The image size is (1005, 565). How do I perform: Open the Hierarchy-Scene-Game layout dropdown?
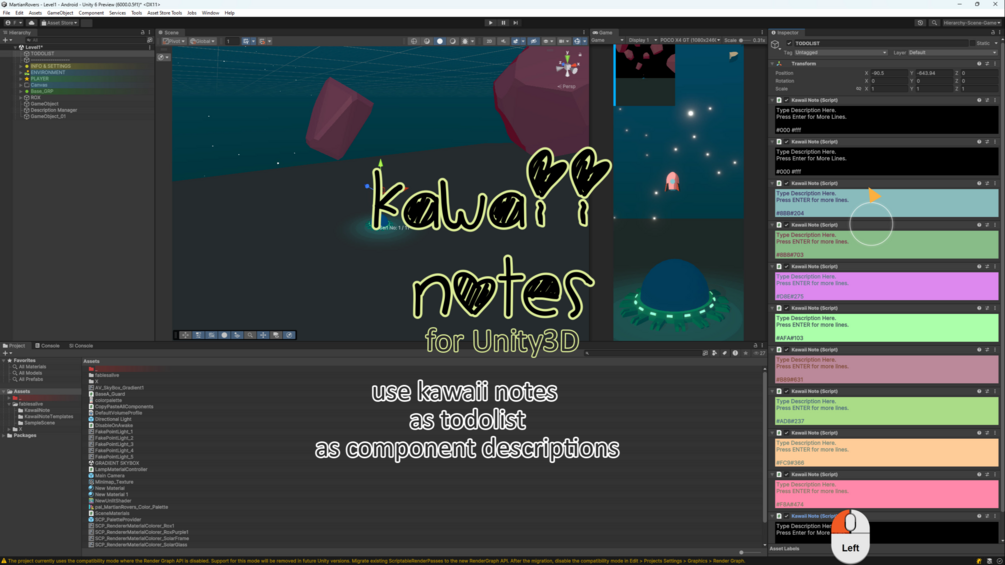pyautogui.click(x=971, y=22)
